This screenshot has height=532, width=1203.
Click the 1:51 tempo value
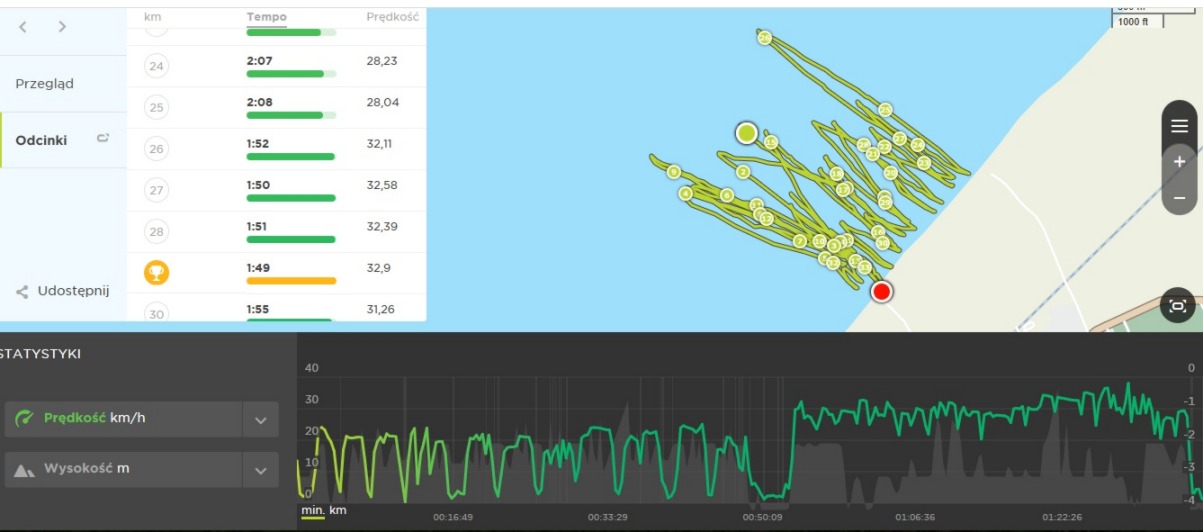coord(257,227)
